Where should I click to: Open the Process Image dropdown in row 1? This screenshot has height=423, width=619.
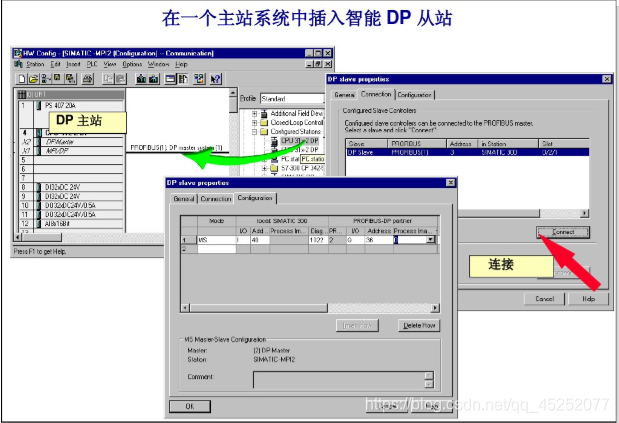431,240
